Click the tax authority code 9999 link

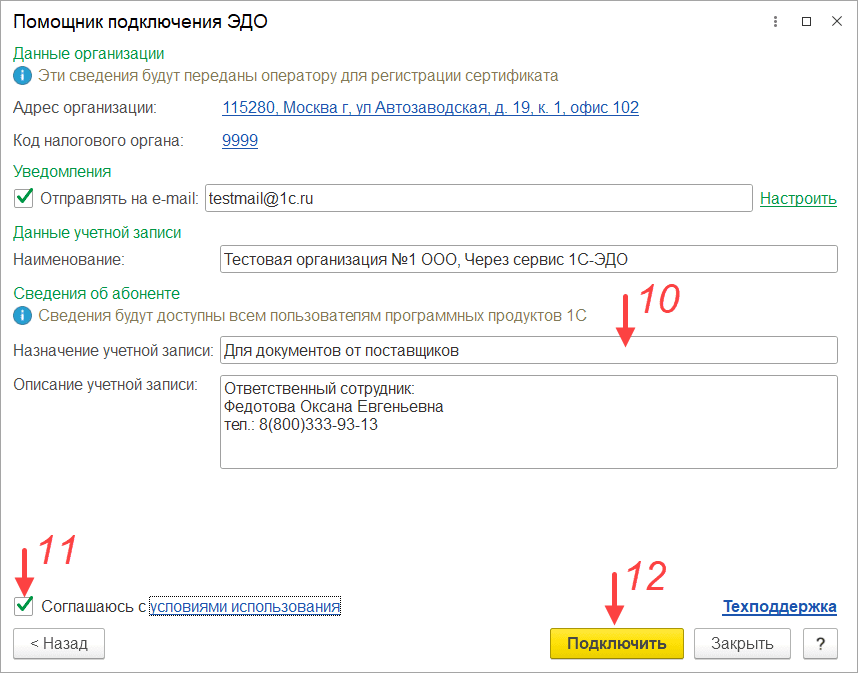pyautogui.click(x=240, y=141)
